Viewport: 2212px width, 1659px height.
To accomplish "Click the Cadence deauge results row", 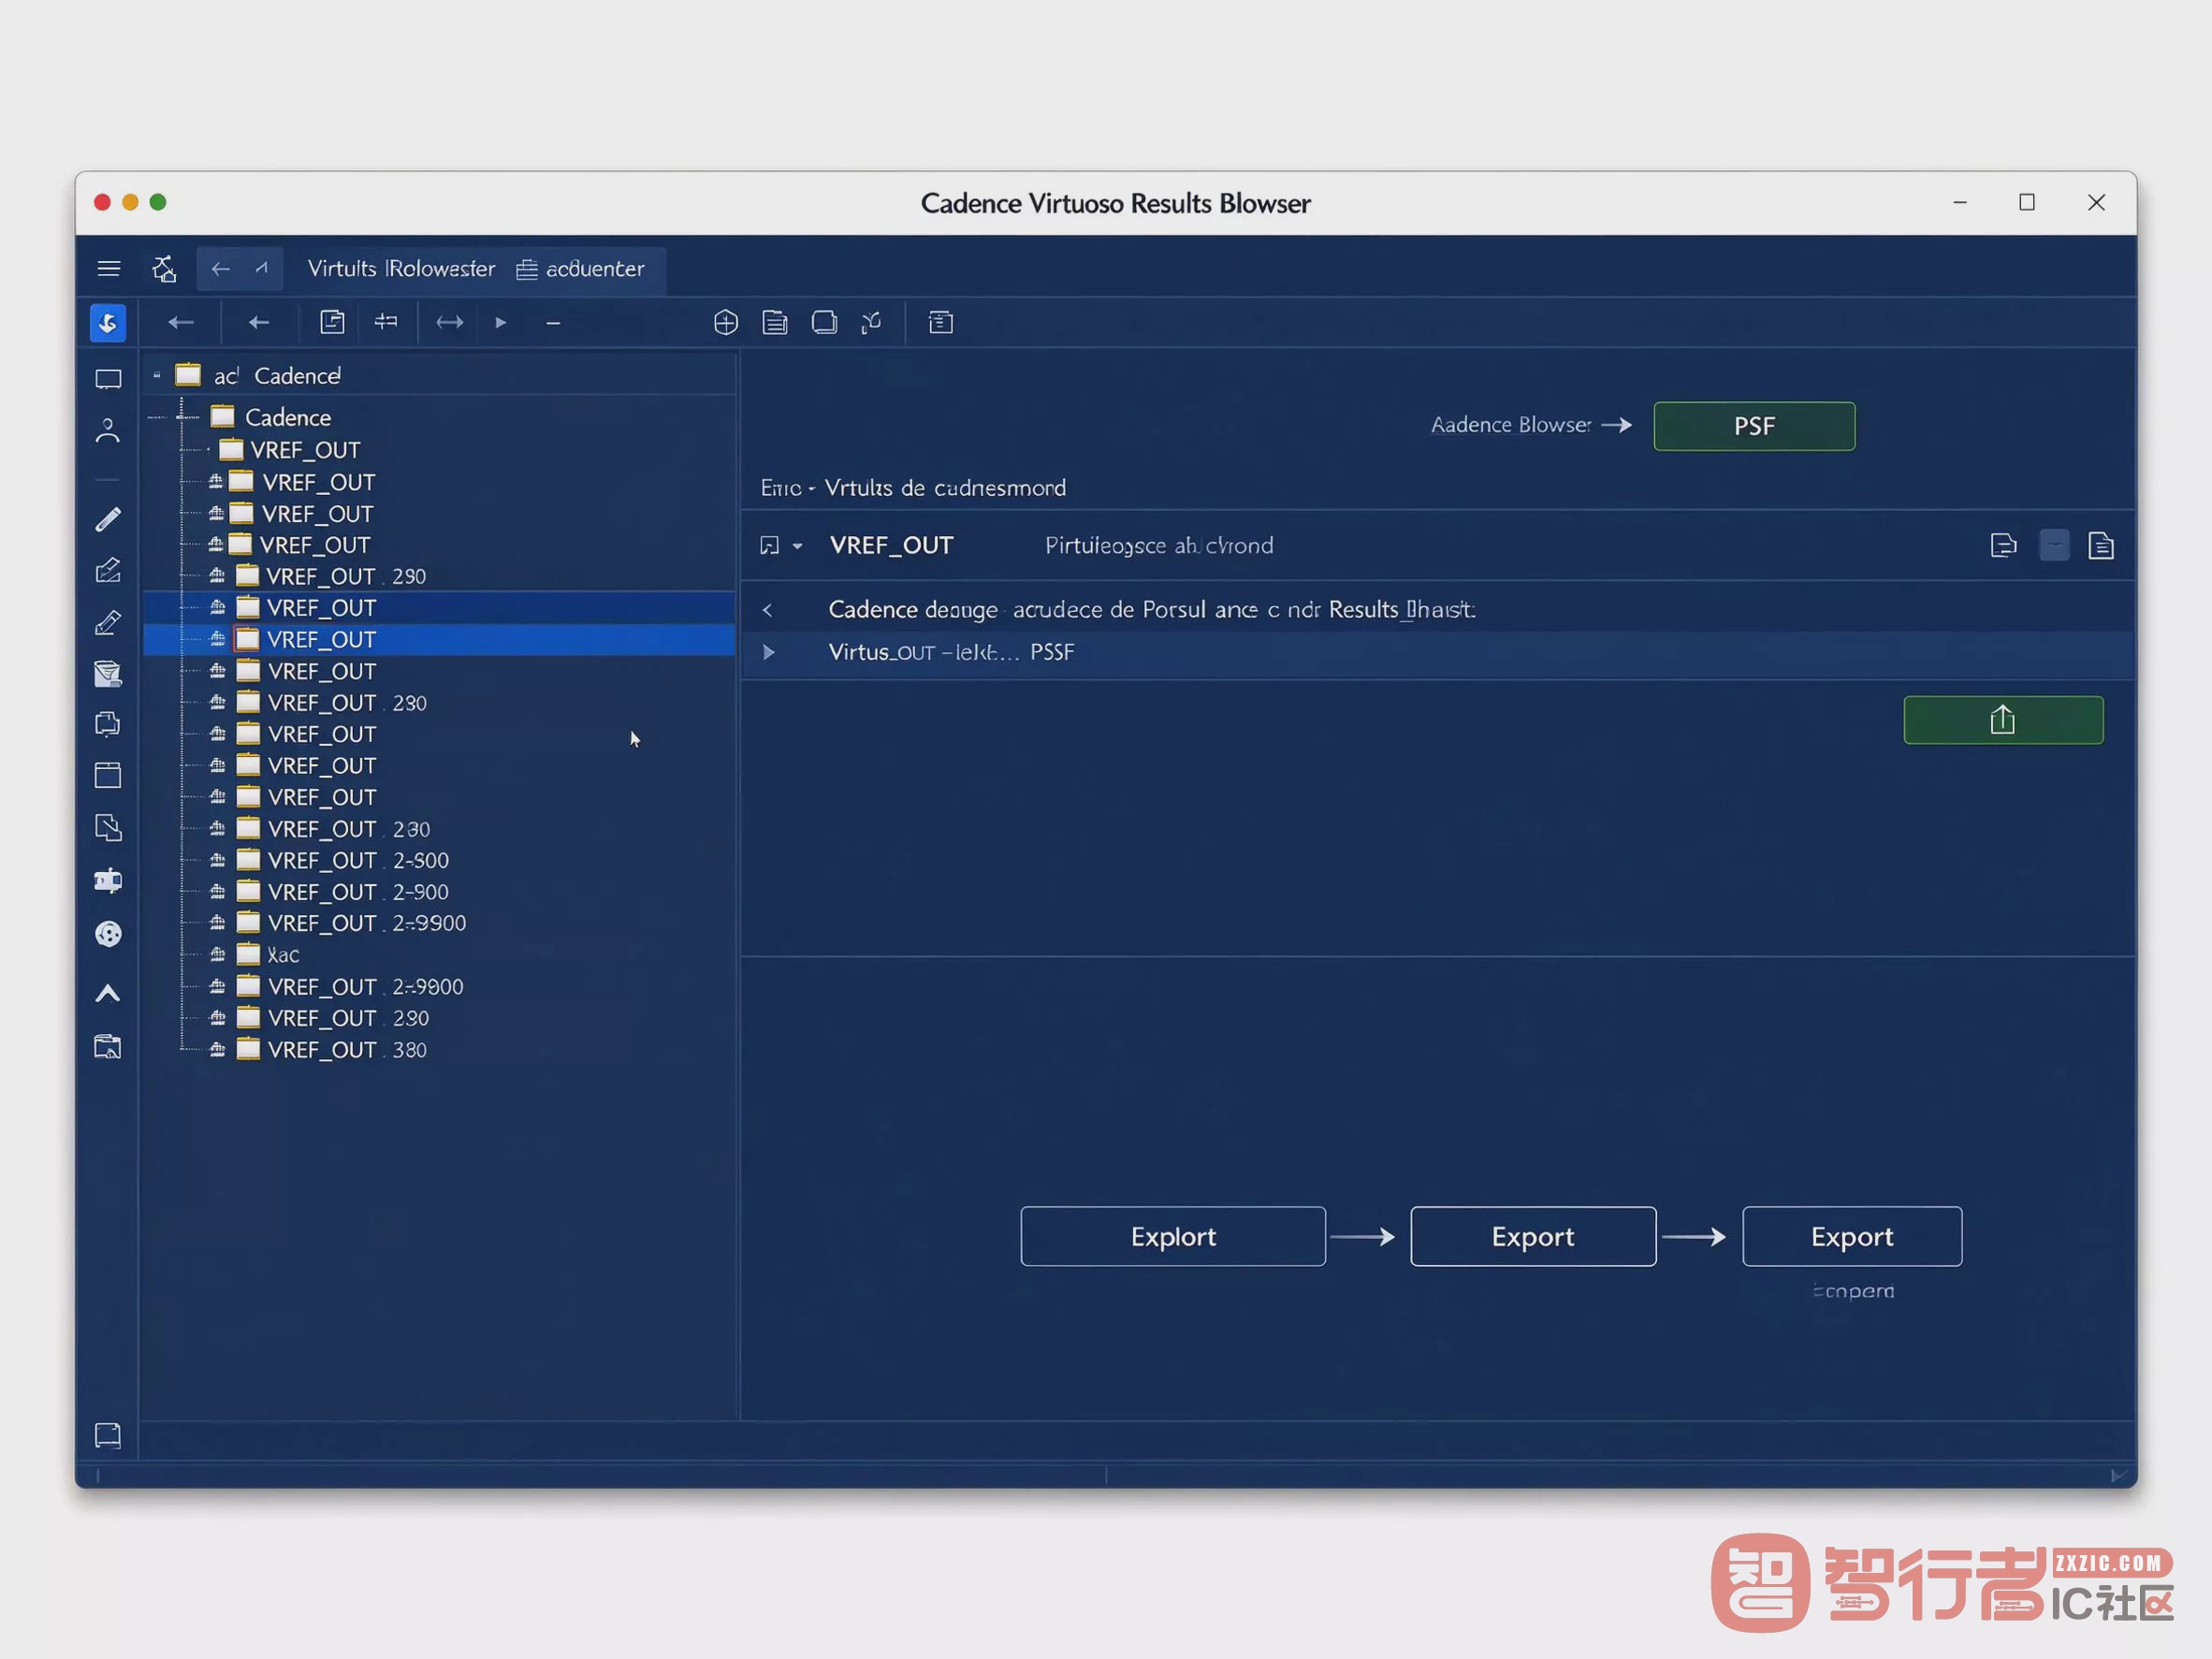I will [x=1438, y=610].
